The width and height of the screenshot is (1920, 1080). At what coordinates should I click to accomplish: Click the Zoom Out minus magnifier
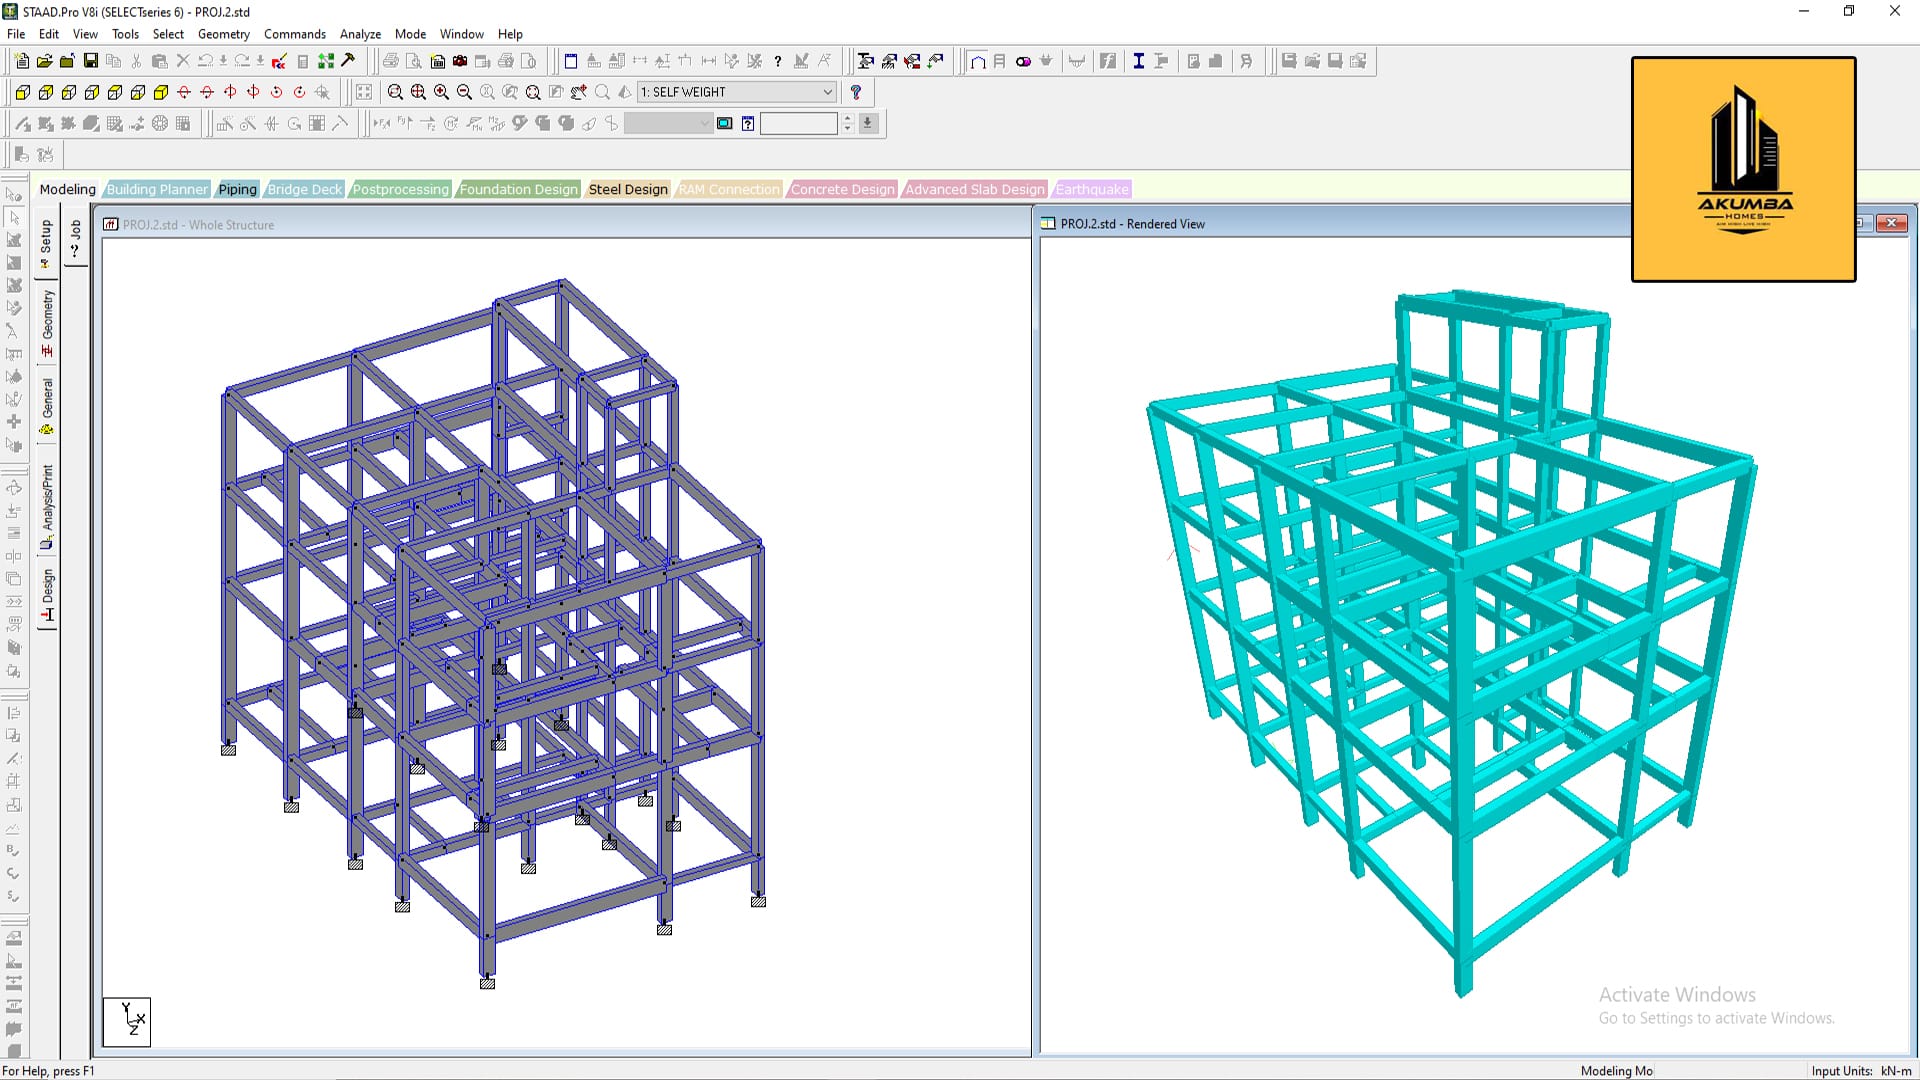464,92
